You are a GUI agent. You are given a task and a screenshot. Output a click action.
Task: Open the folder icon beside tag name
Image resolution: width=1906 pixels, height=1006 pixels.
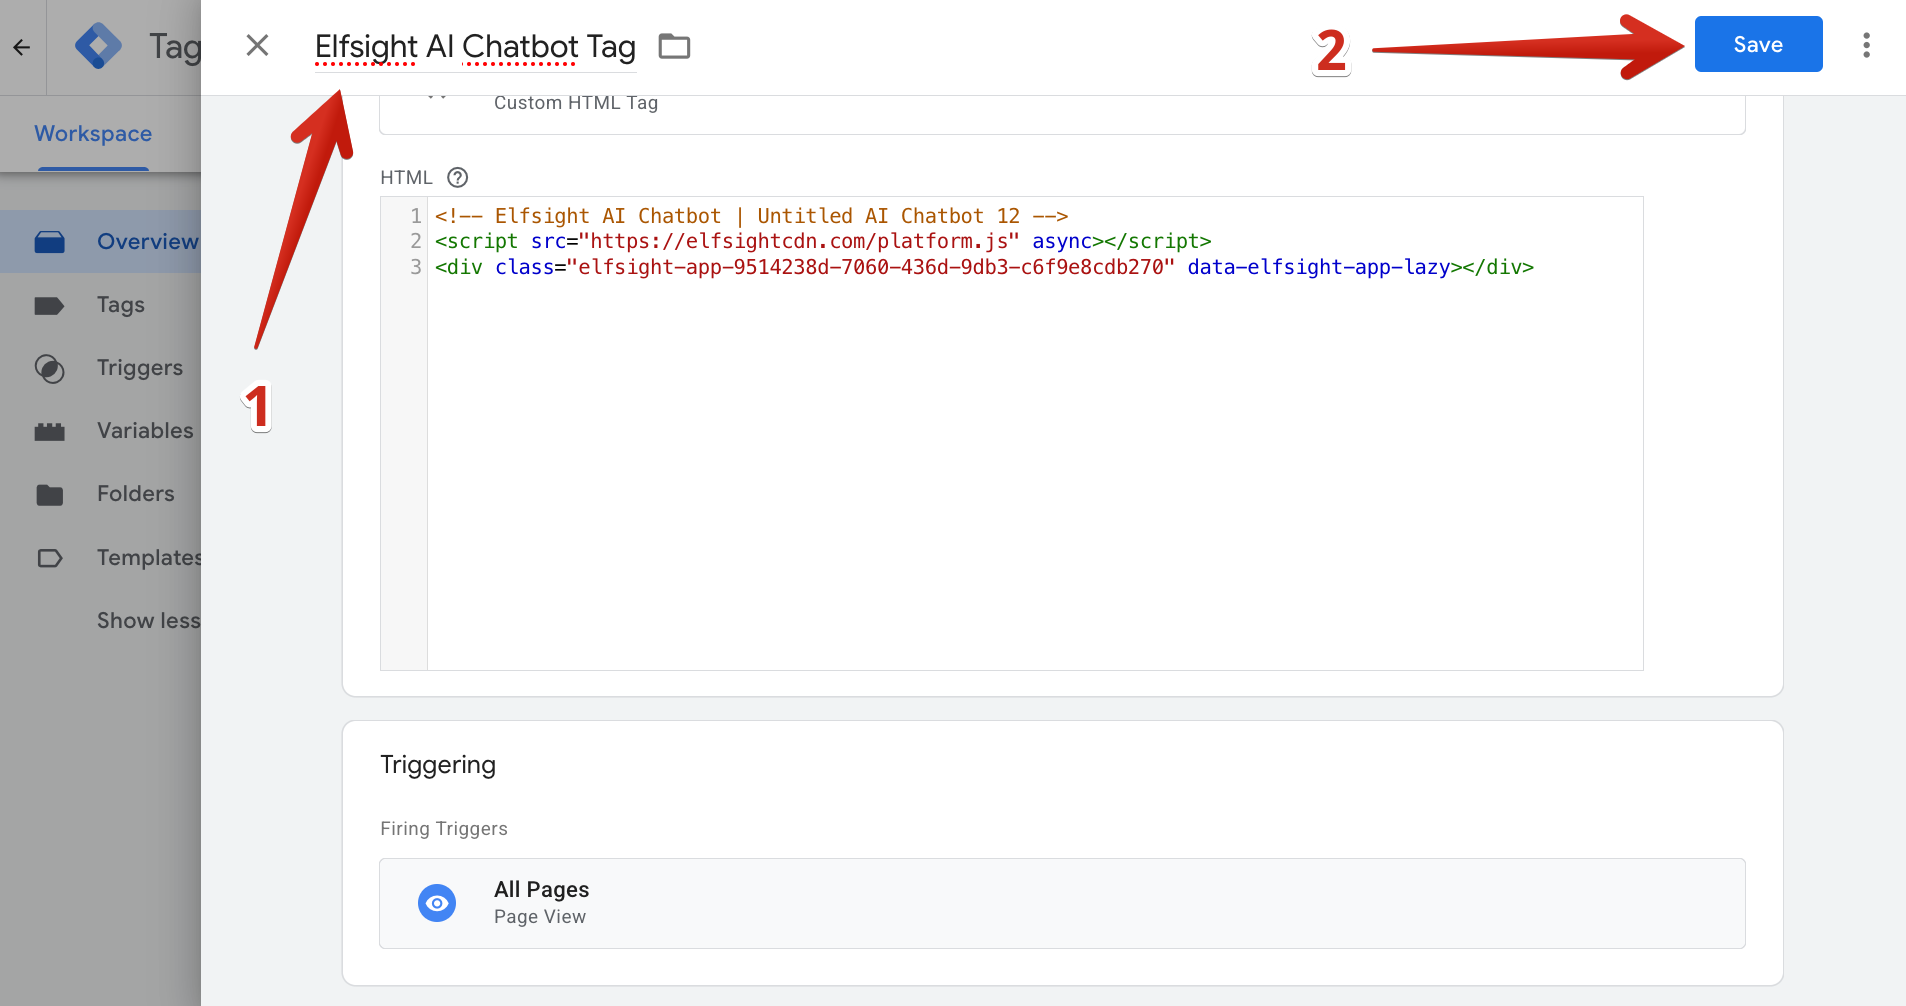pyautogui.click(x=674, y=46)
